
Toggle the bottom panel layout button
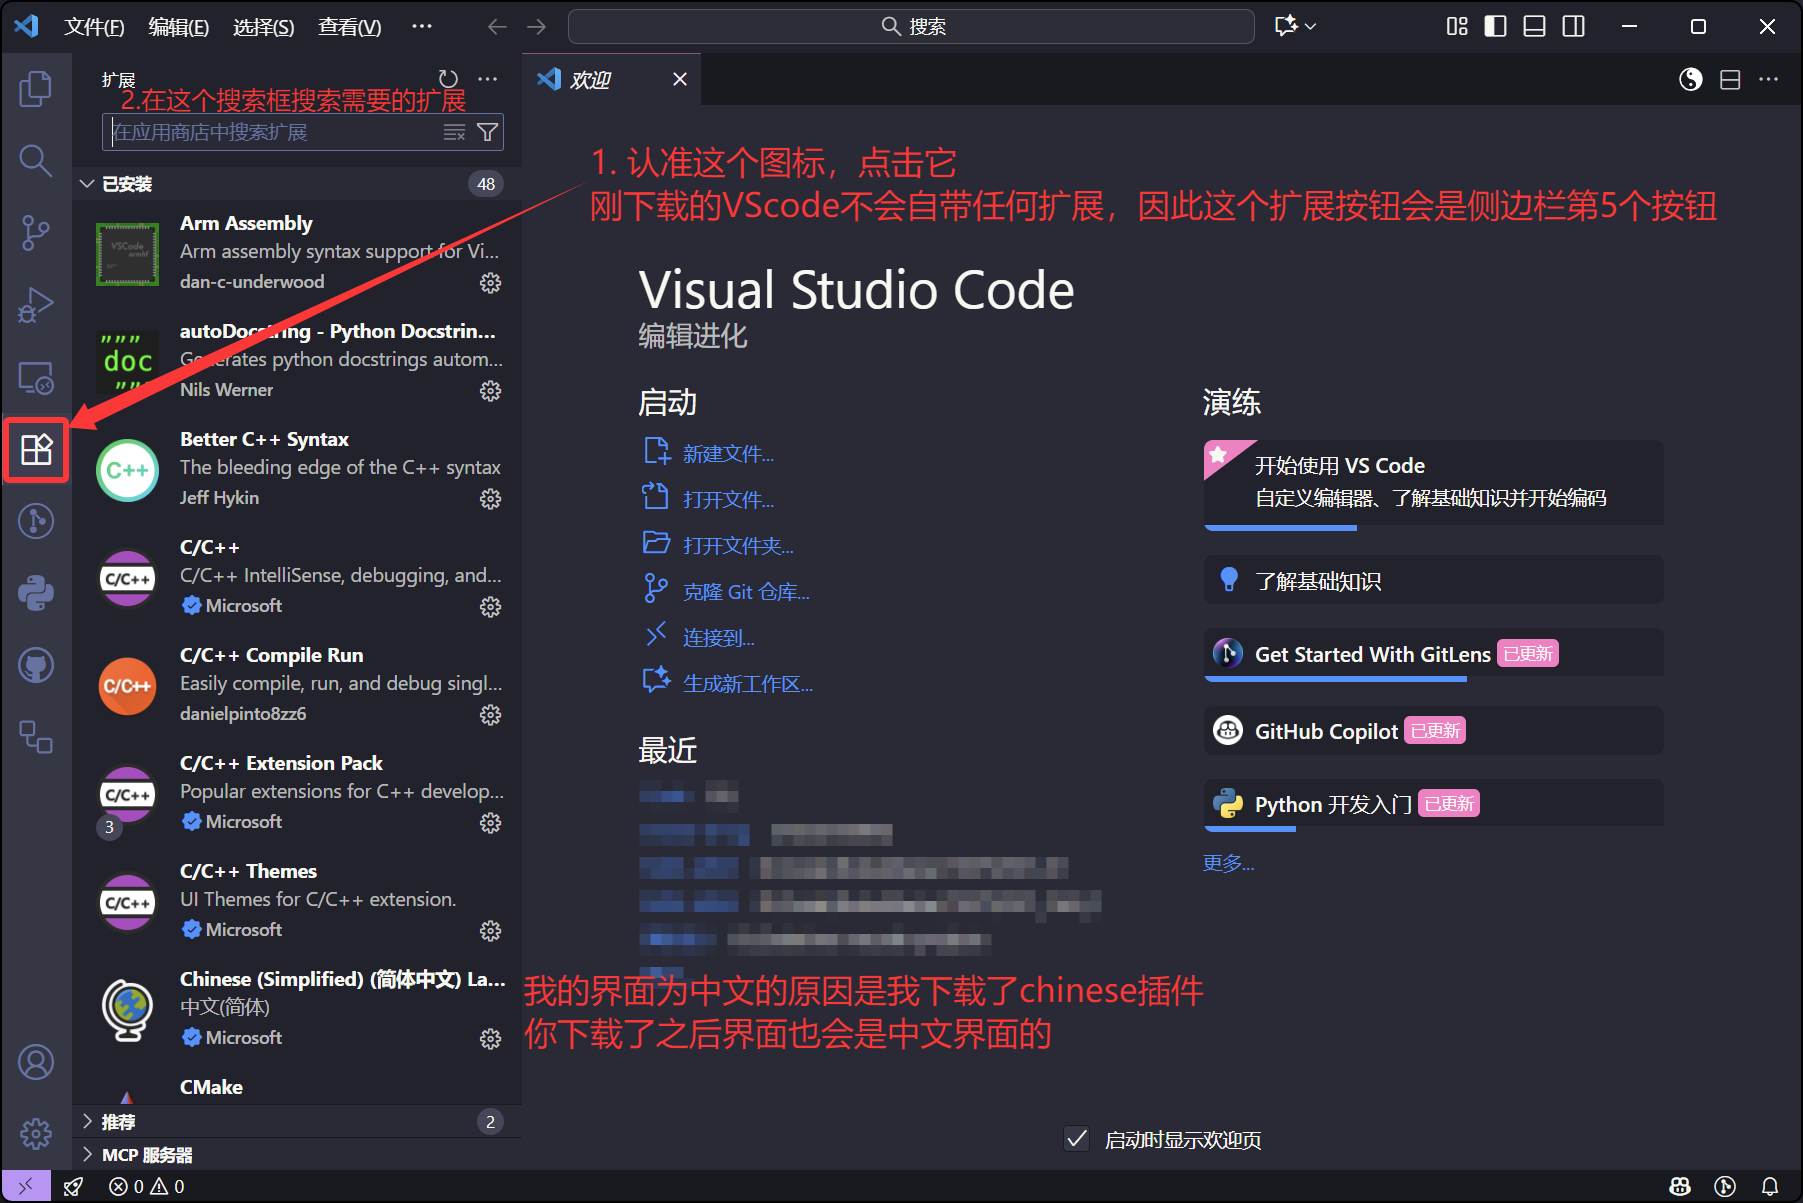click(x=1534, y=26)
